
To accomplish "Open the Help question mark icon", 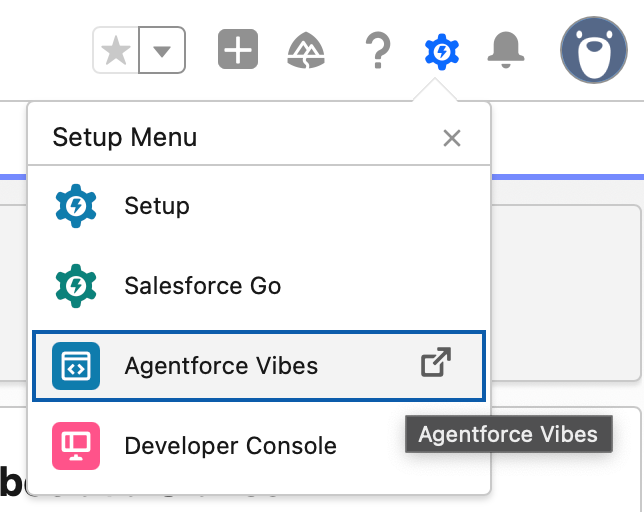I will click(378, 50).
